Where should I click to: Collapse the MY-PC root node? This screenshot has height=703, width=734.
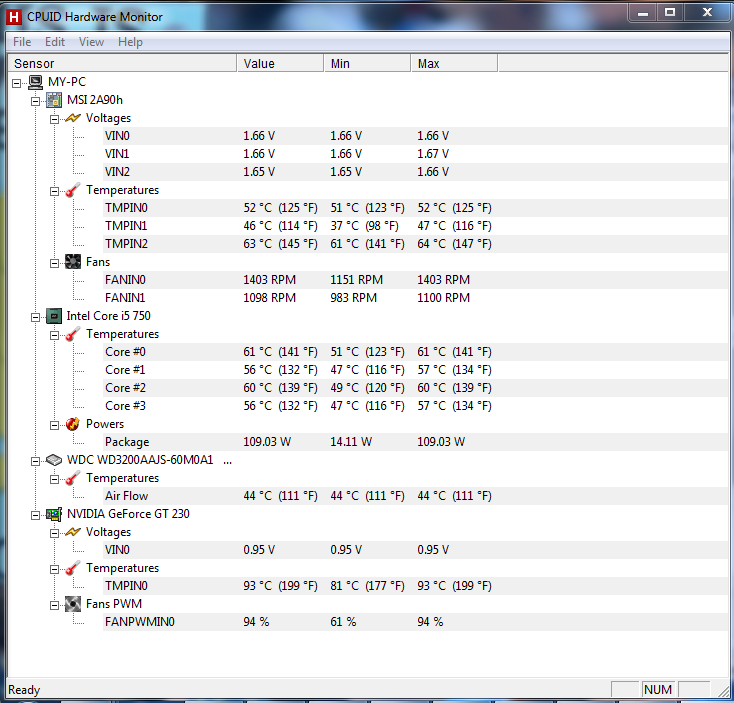(16, 83)
